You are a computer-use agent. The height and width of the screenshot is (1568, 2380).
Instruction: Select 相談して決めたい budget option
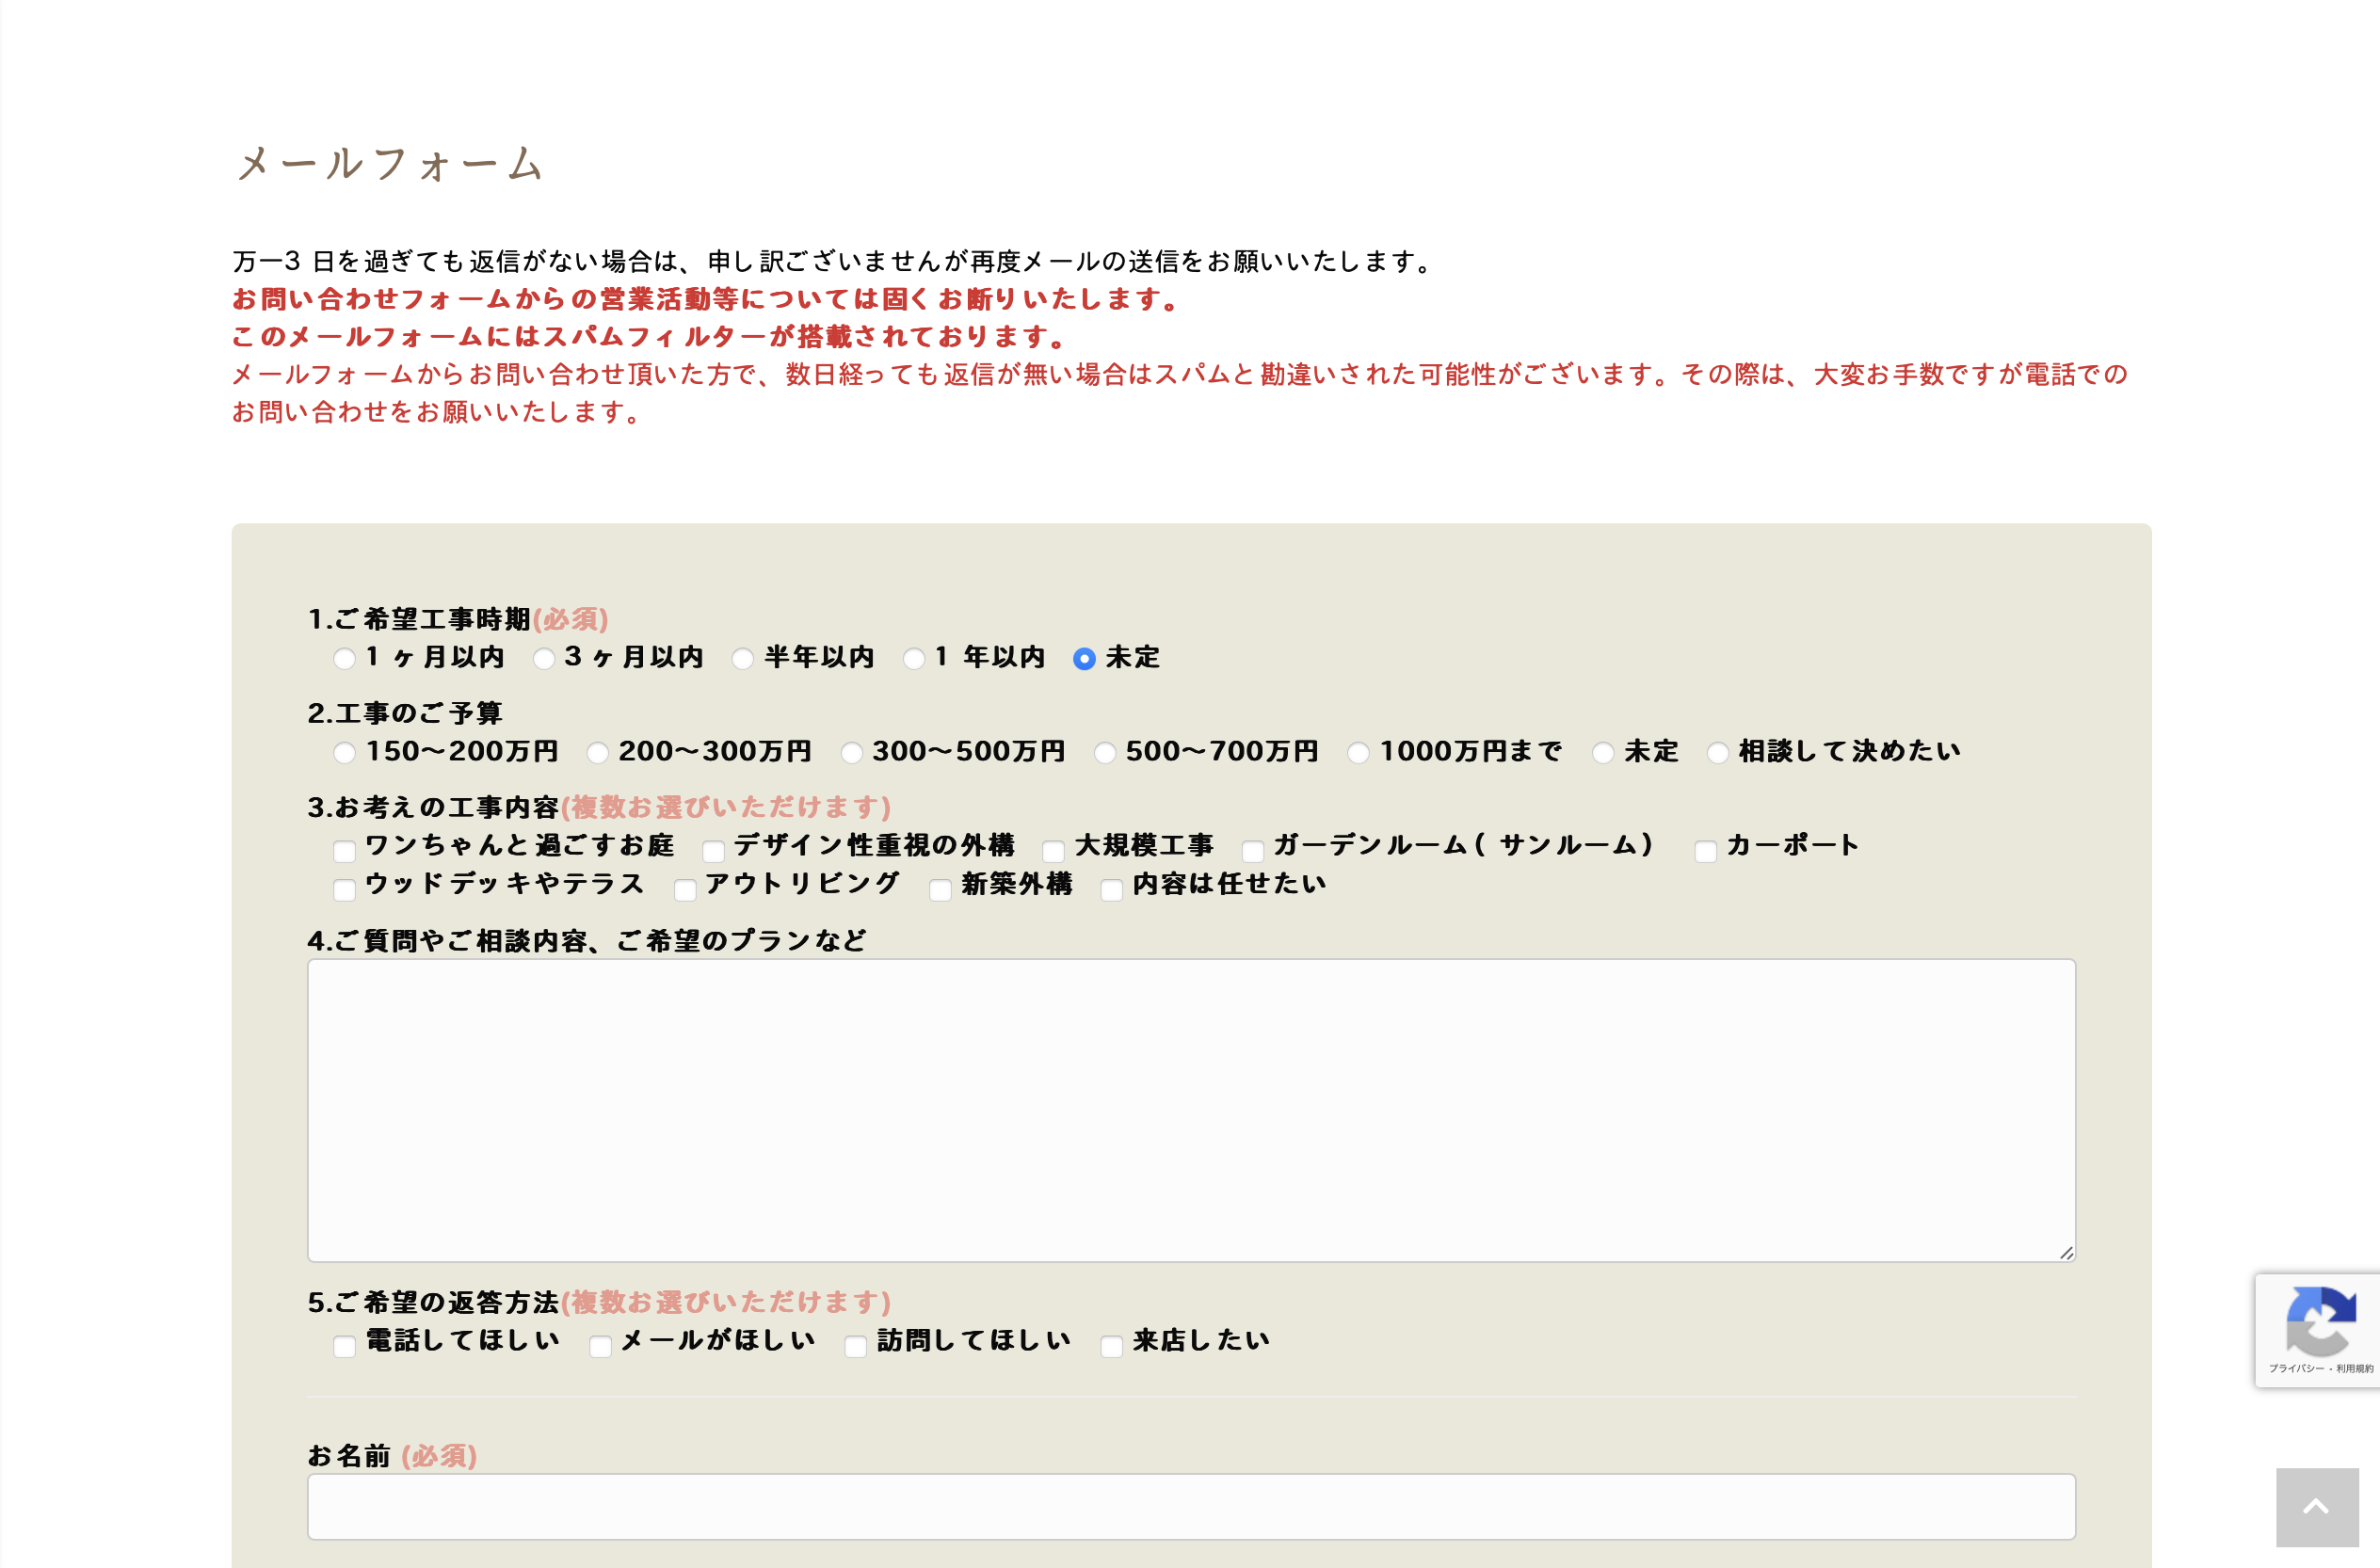click(1717, 753)
